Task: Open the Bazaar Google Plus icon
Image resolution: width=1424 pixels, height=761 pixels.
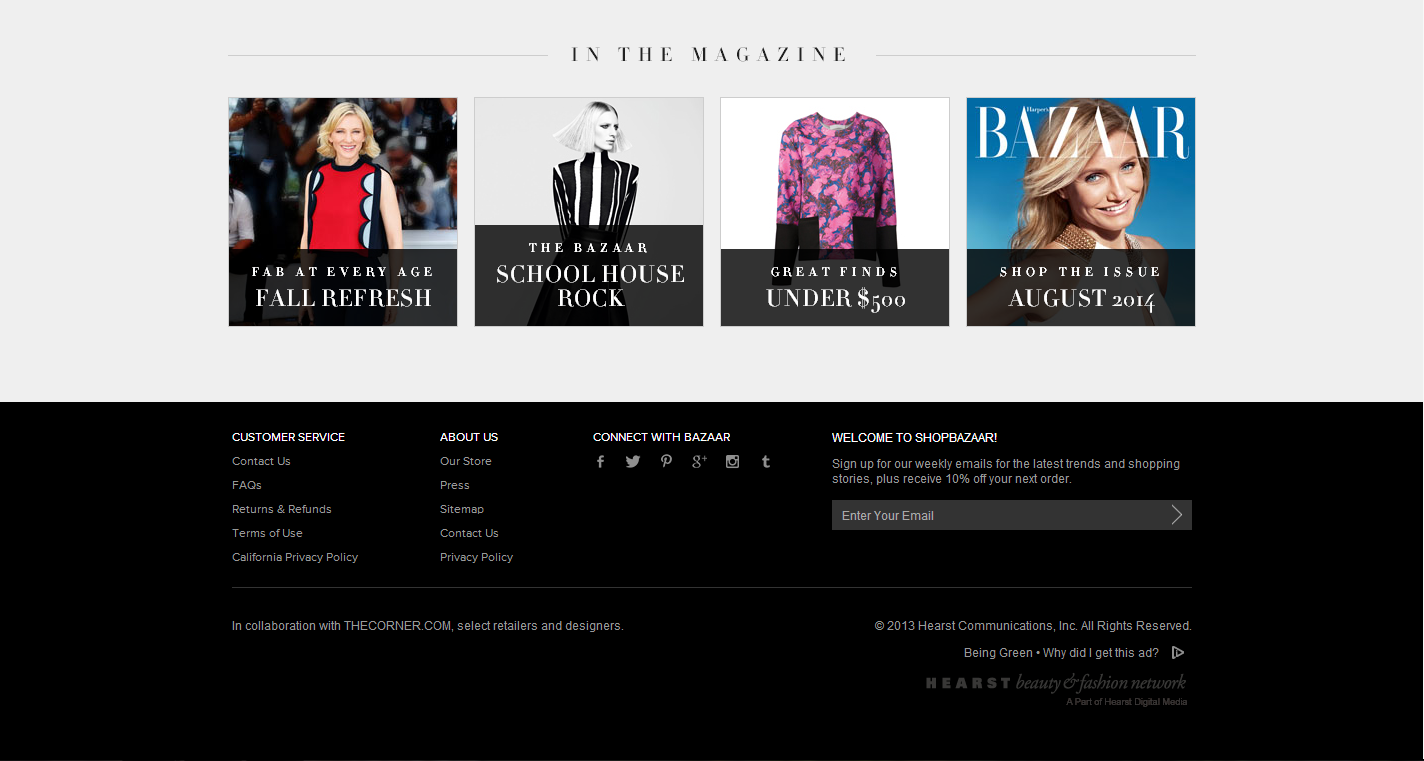Action: coord(699,461)
